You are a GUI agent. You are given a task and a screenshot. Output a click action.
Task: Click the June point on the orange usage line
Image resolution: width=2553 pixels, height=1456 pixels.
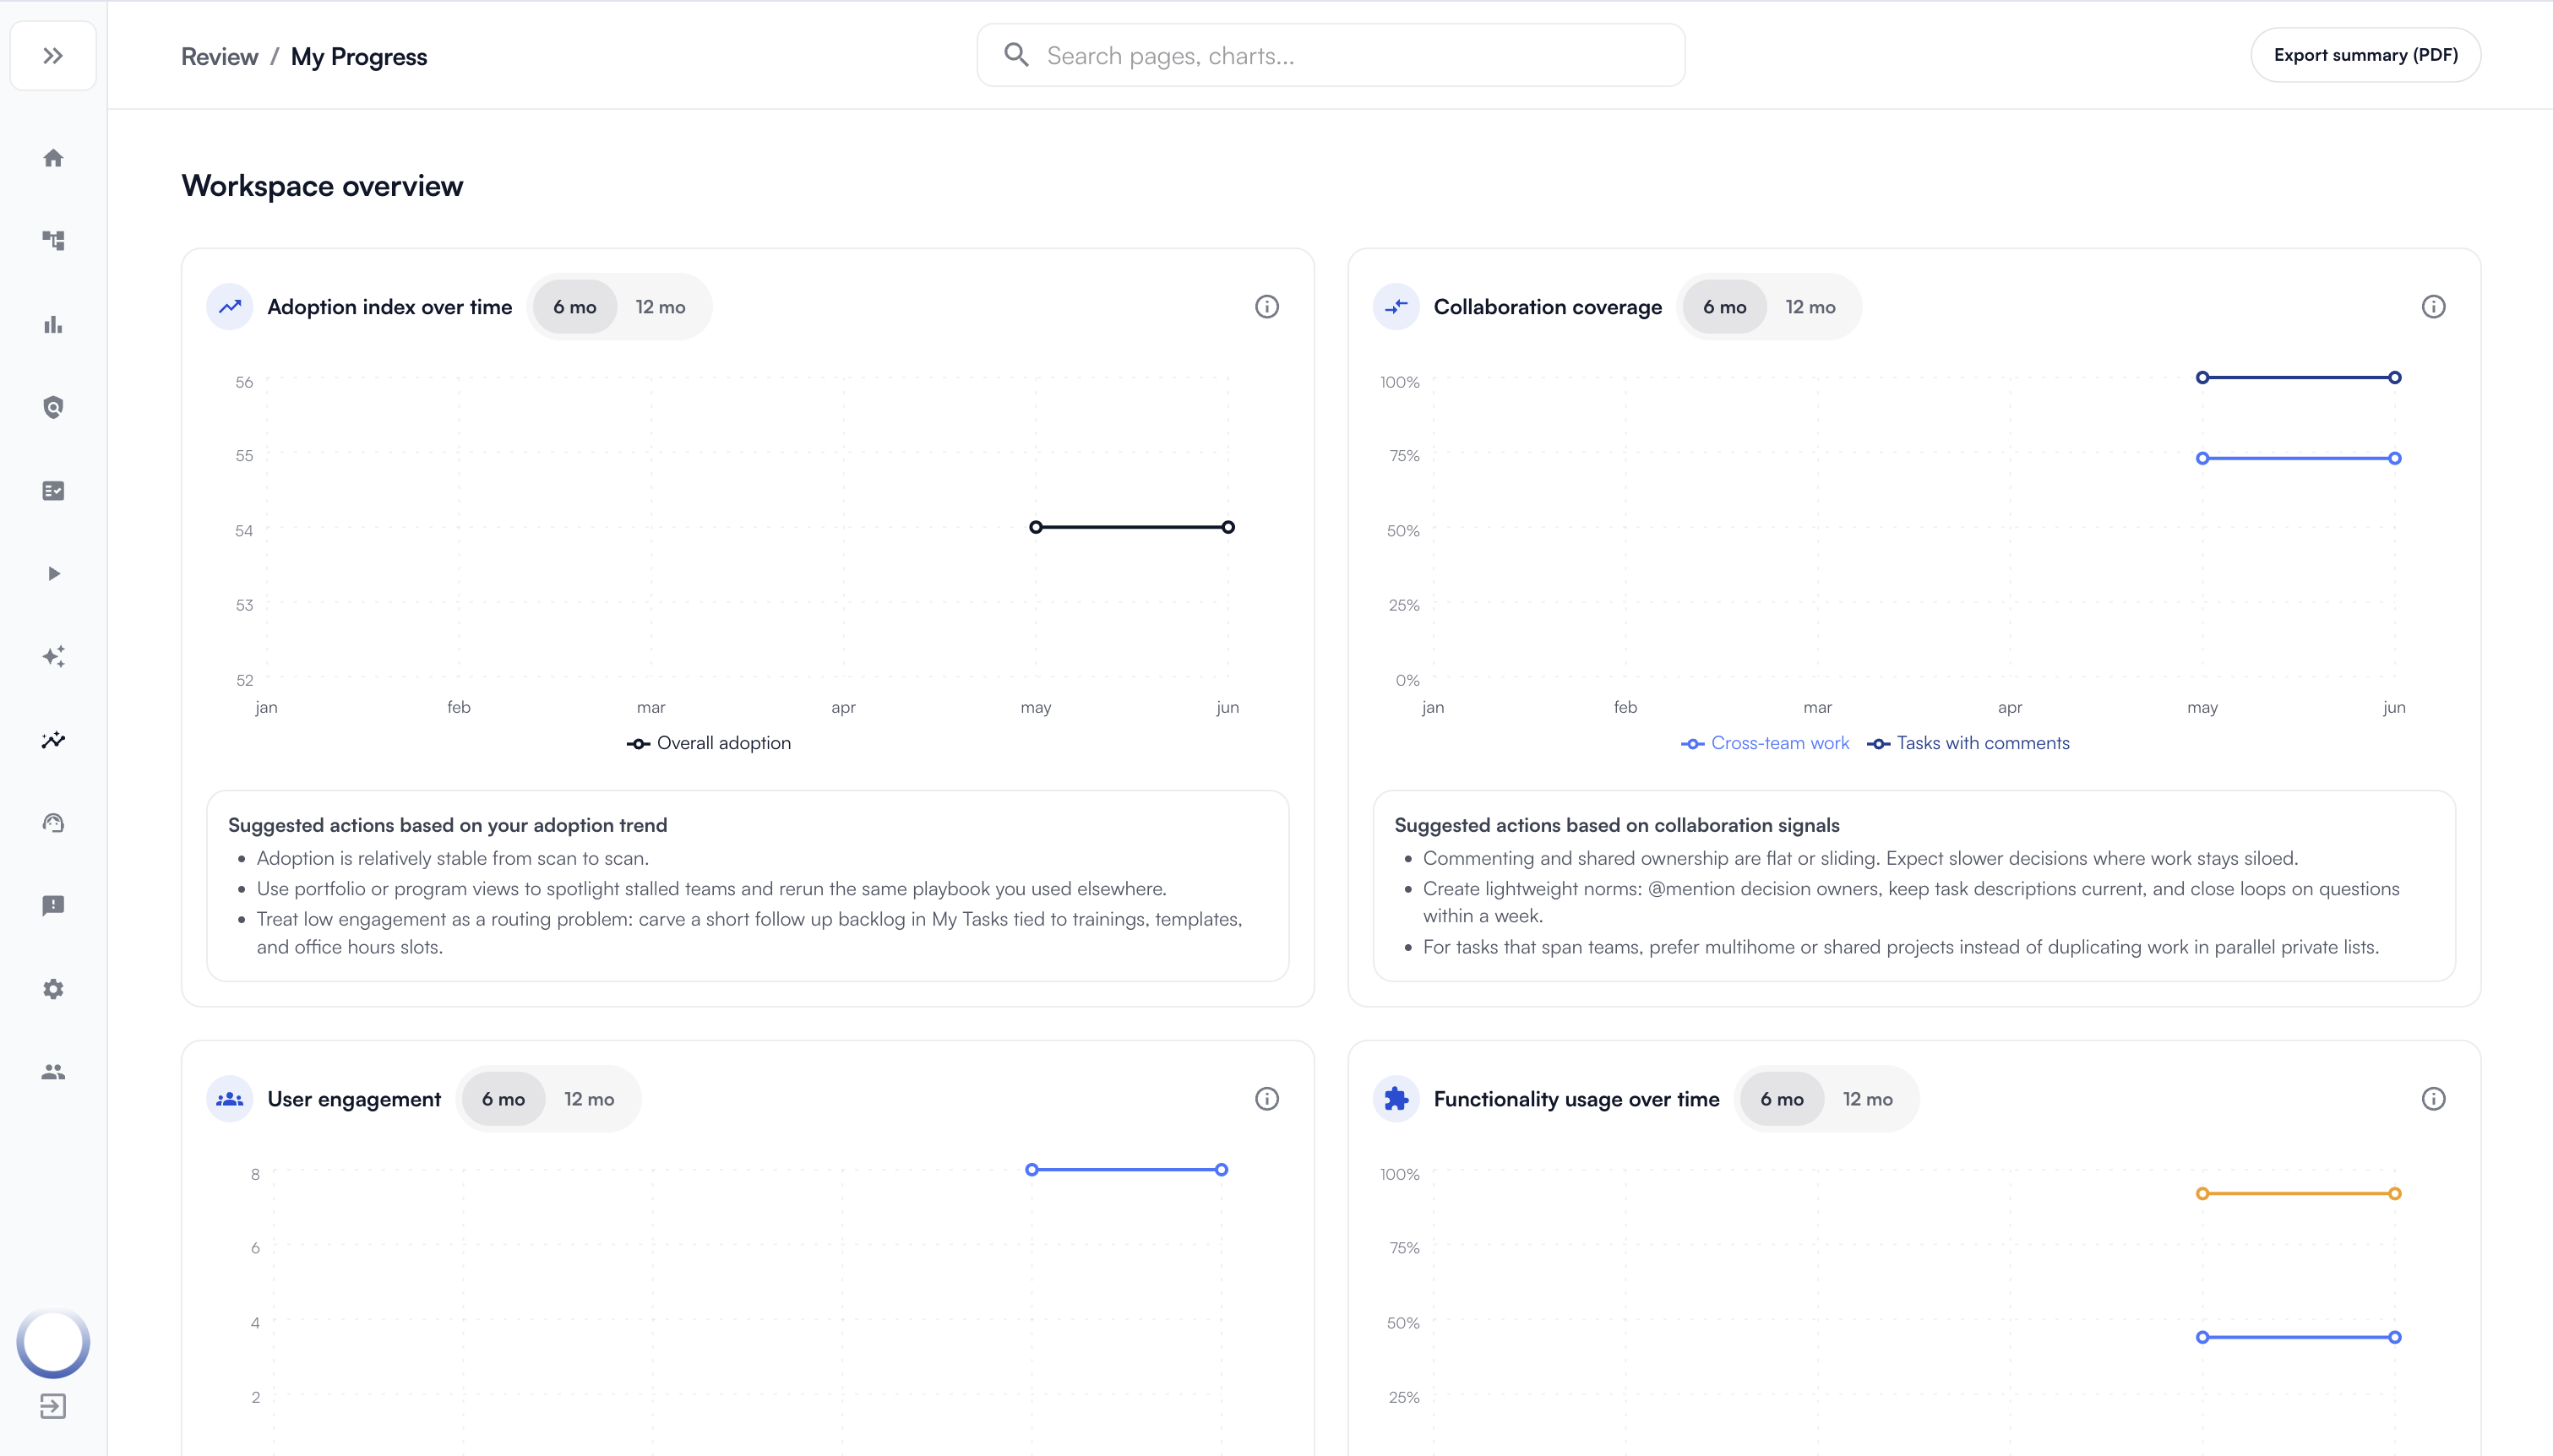click(2394, 1194)
